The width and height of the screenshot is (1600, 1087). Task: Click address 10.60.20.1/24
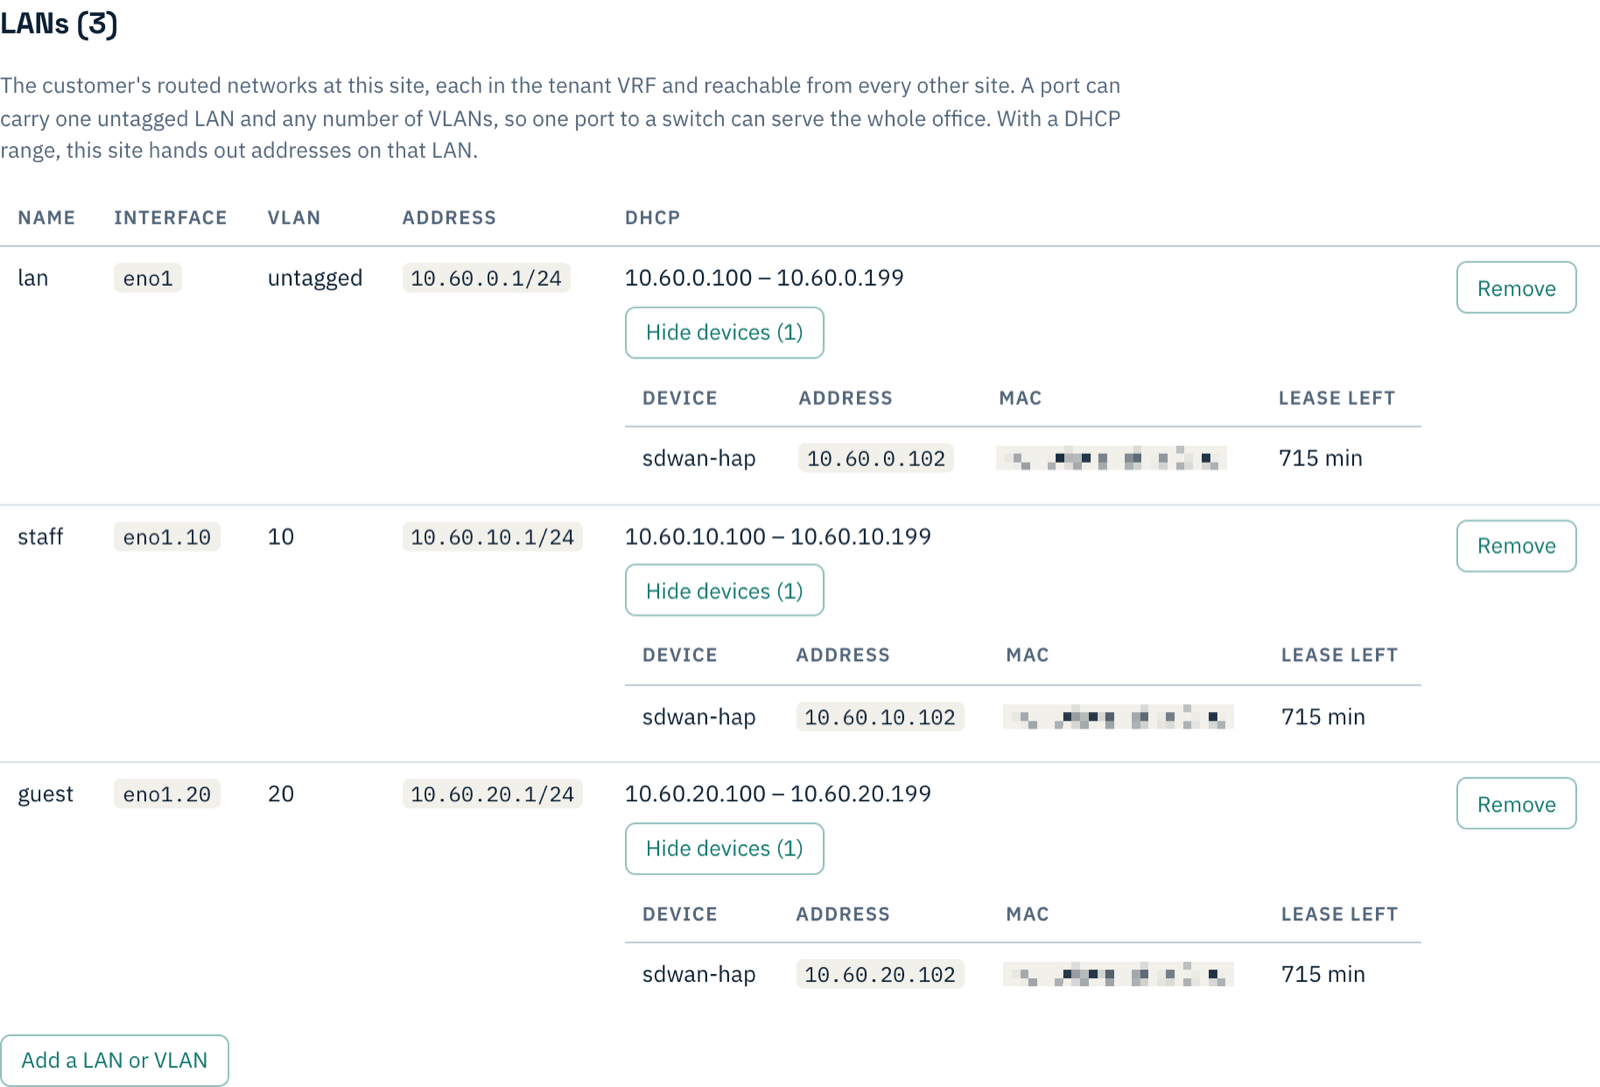[x=492, y=794]
